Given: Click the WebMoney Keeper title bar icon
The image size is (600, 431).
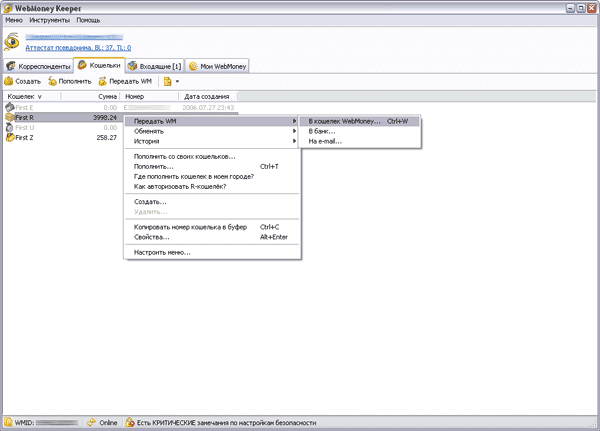Looking at the screenshot, I should [8, 8].
